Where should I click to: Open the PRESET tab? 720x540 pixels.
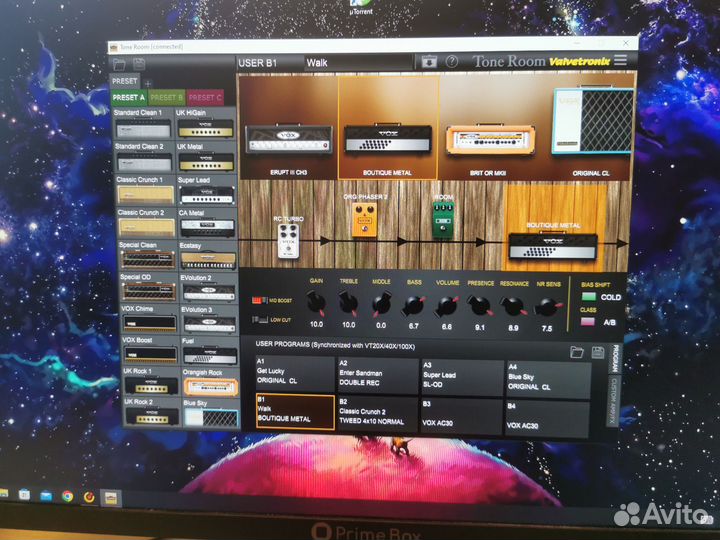(124, 81)
